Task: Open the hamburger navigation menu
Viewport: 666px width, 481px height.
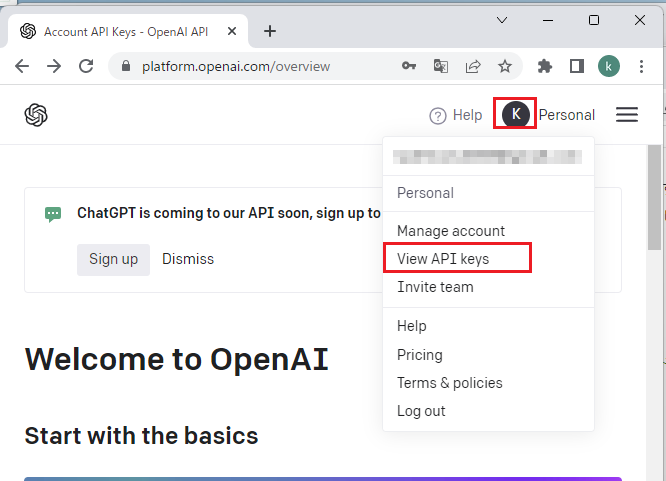Action: click(x=627, y=115)
